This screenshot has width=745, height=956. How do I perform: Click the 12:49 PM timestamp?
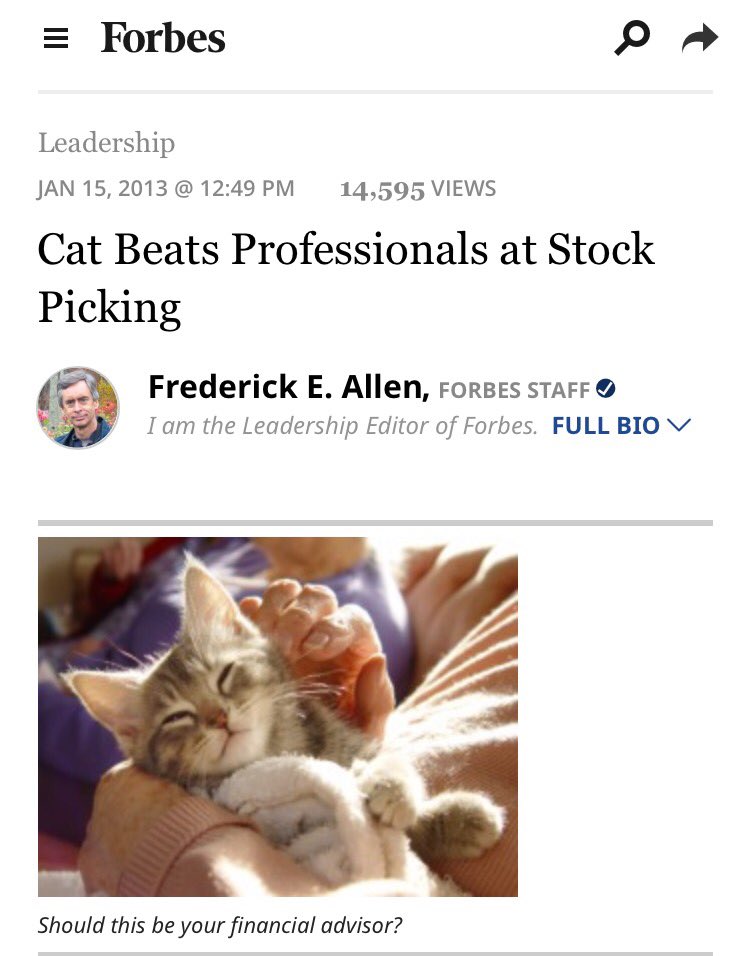[x=247, y=188]
